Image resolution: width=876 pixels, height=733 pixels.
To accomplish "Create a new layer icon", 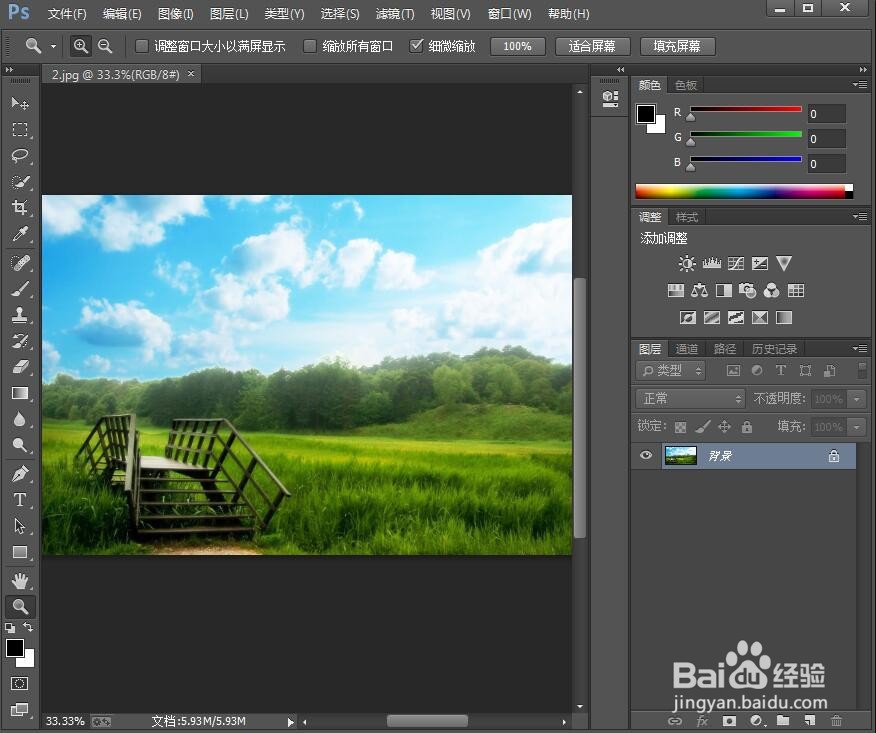I will pos(810,721).
